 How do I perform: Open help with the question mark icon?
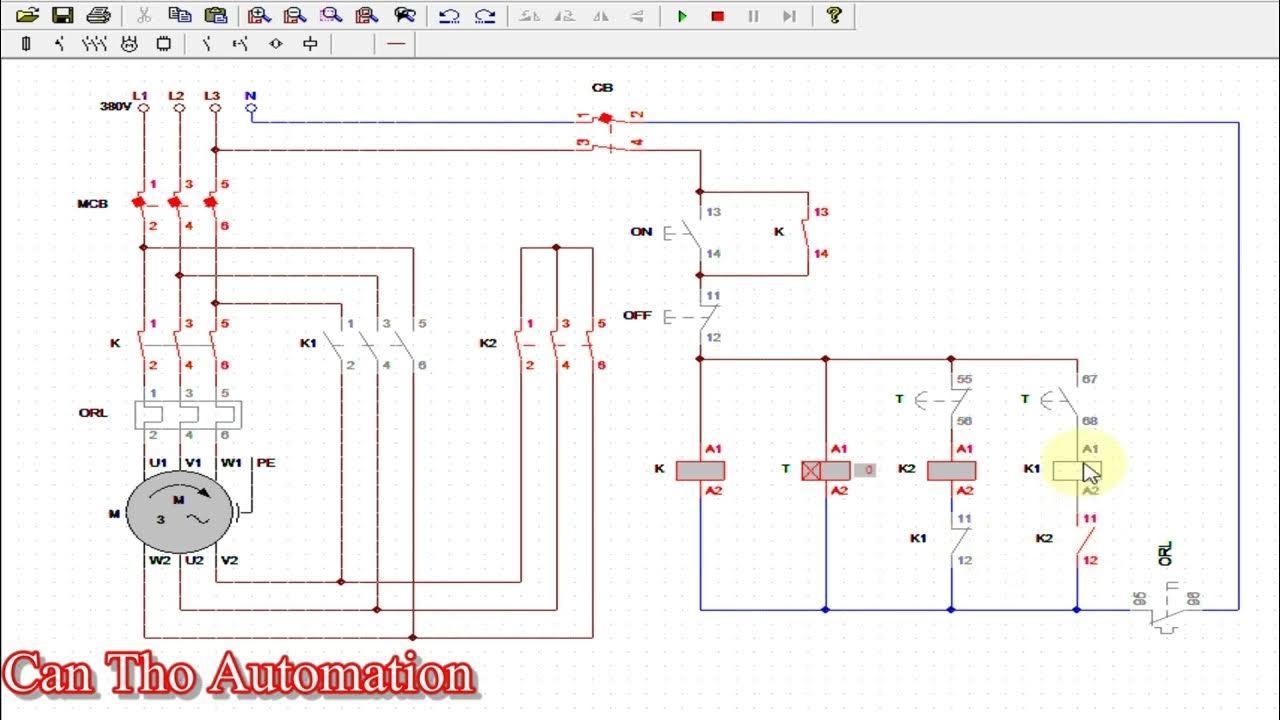(834, 15)
